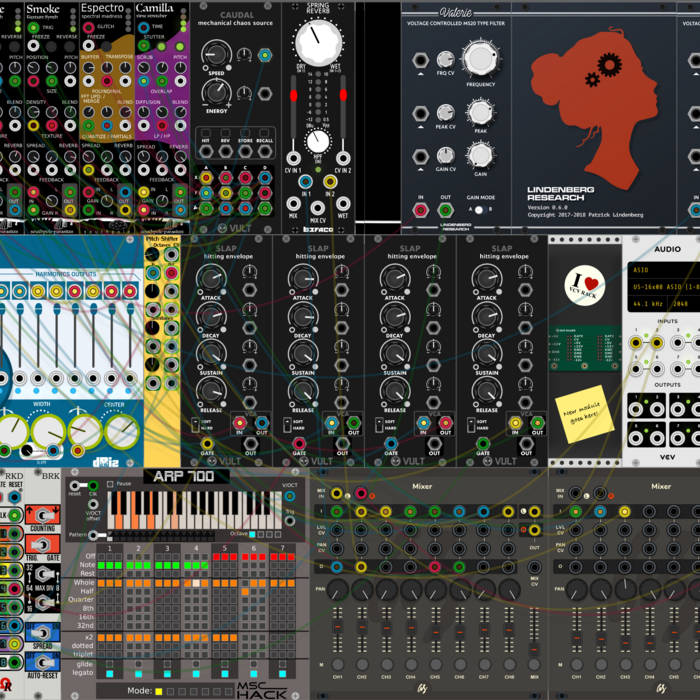The image size is (700, 700).
Task: Enable the ARP 700 Pause checkbox
Action: (109, 484)
